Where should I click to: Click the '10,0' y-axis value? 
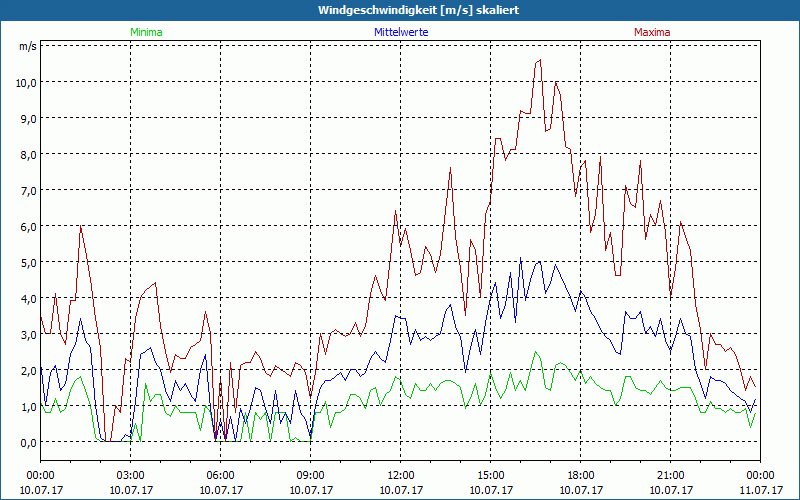click(x=27, y=83)
